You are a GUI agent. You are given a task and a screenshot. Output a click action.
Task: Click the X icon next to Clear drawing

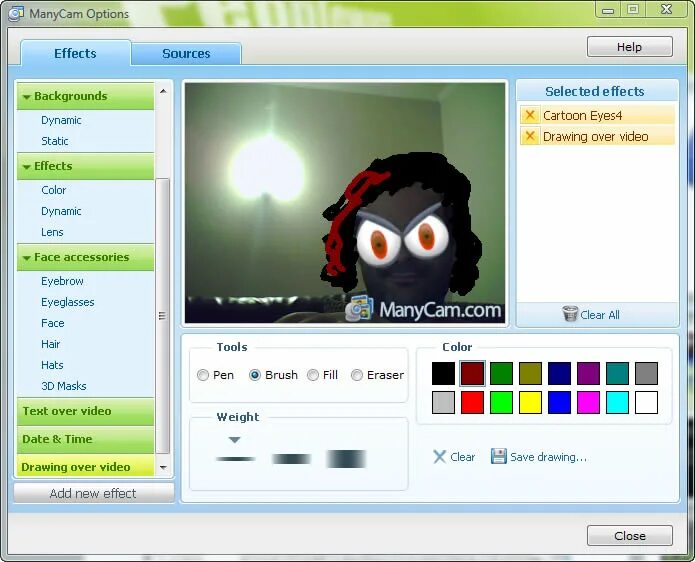439,457
